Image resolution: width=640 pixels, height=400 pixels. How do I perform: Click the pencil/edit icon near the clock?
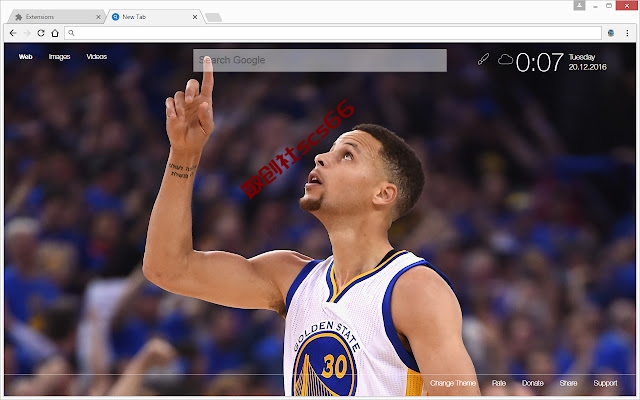coord(483,59)
